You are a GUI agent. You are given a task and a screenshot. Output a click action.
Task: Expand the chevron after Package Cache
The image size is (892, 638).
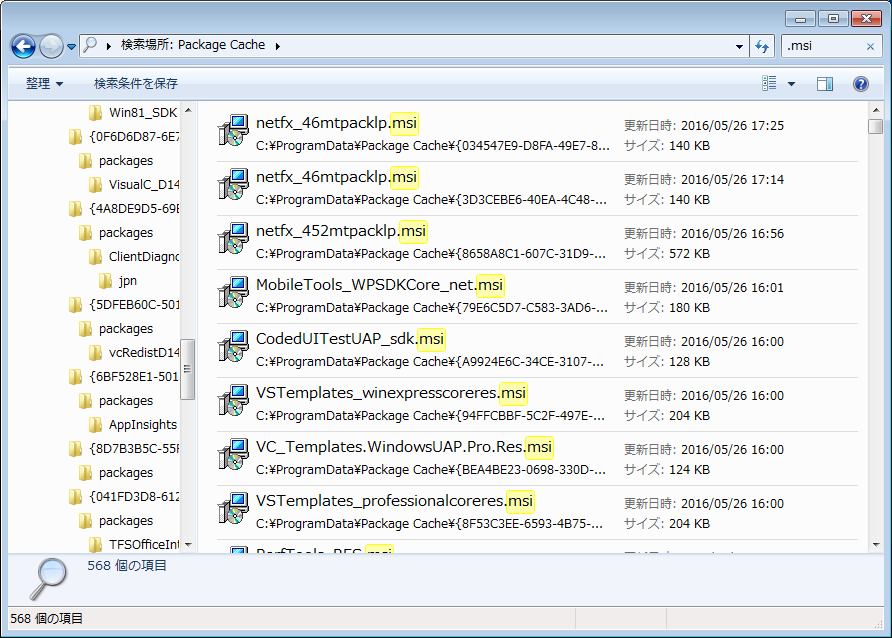[278, 46]
